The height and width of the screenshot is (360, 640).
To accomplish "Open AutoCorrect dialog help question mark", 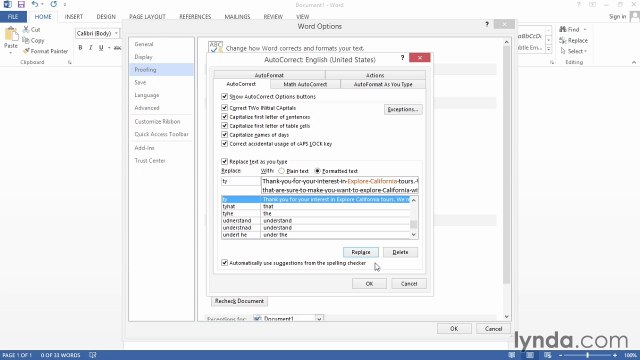I will [x=402, y=58].
